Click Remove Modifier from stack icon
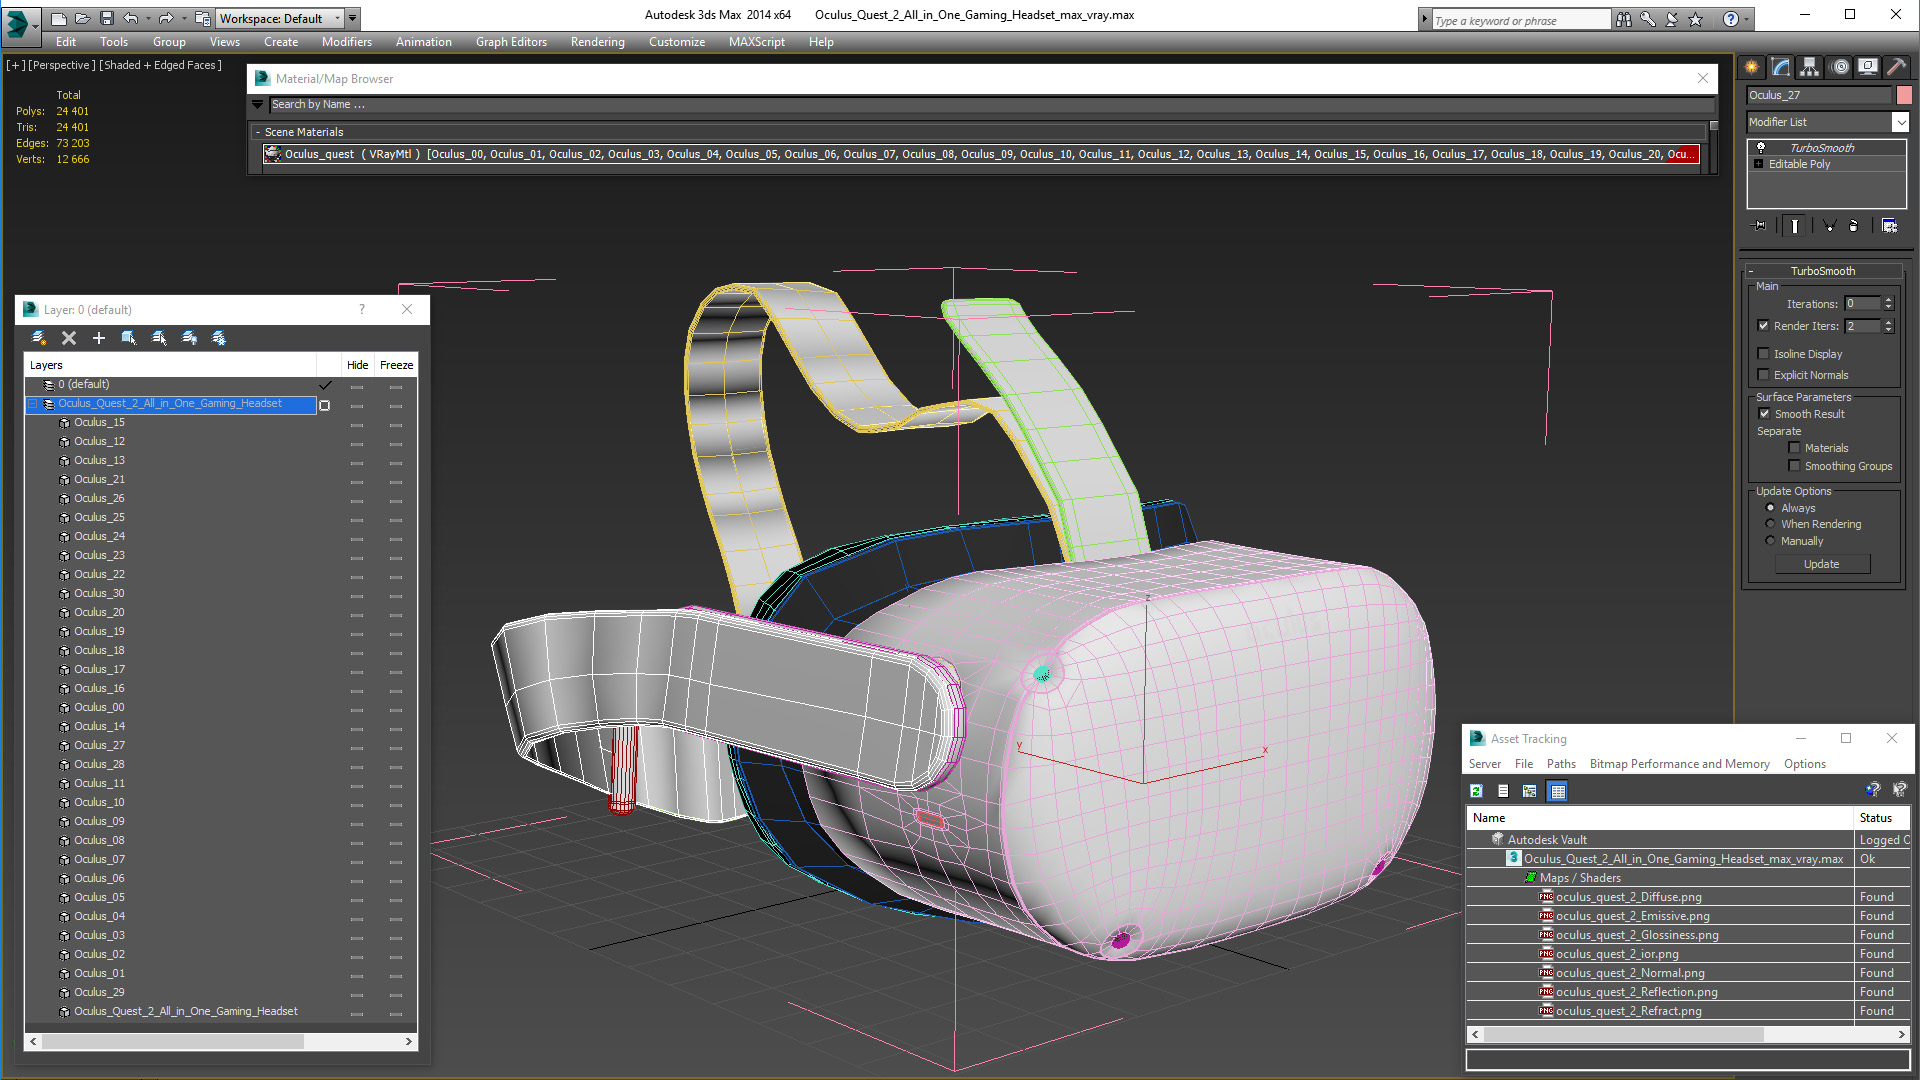Image resolution: width=1920 pixels, height=1080 pixels. (x=1853, y=226)
